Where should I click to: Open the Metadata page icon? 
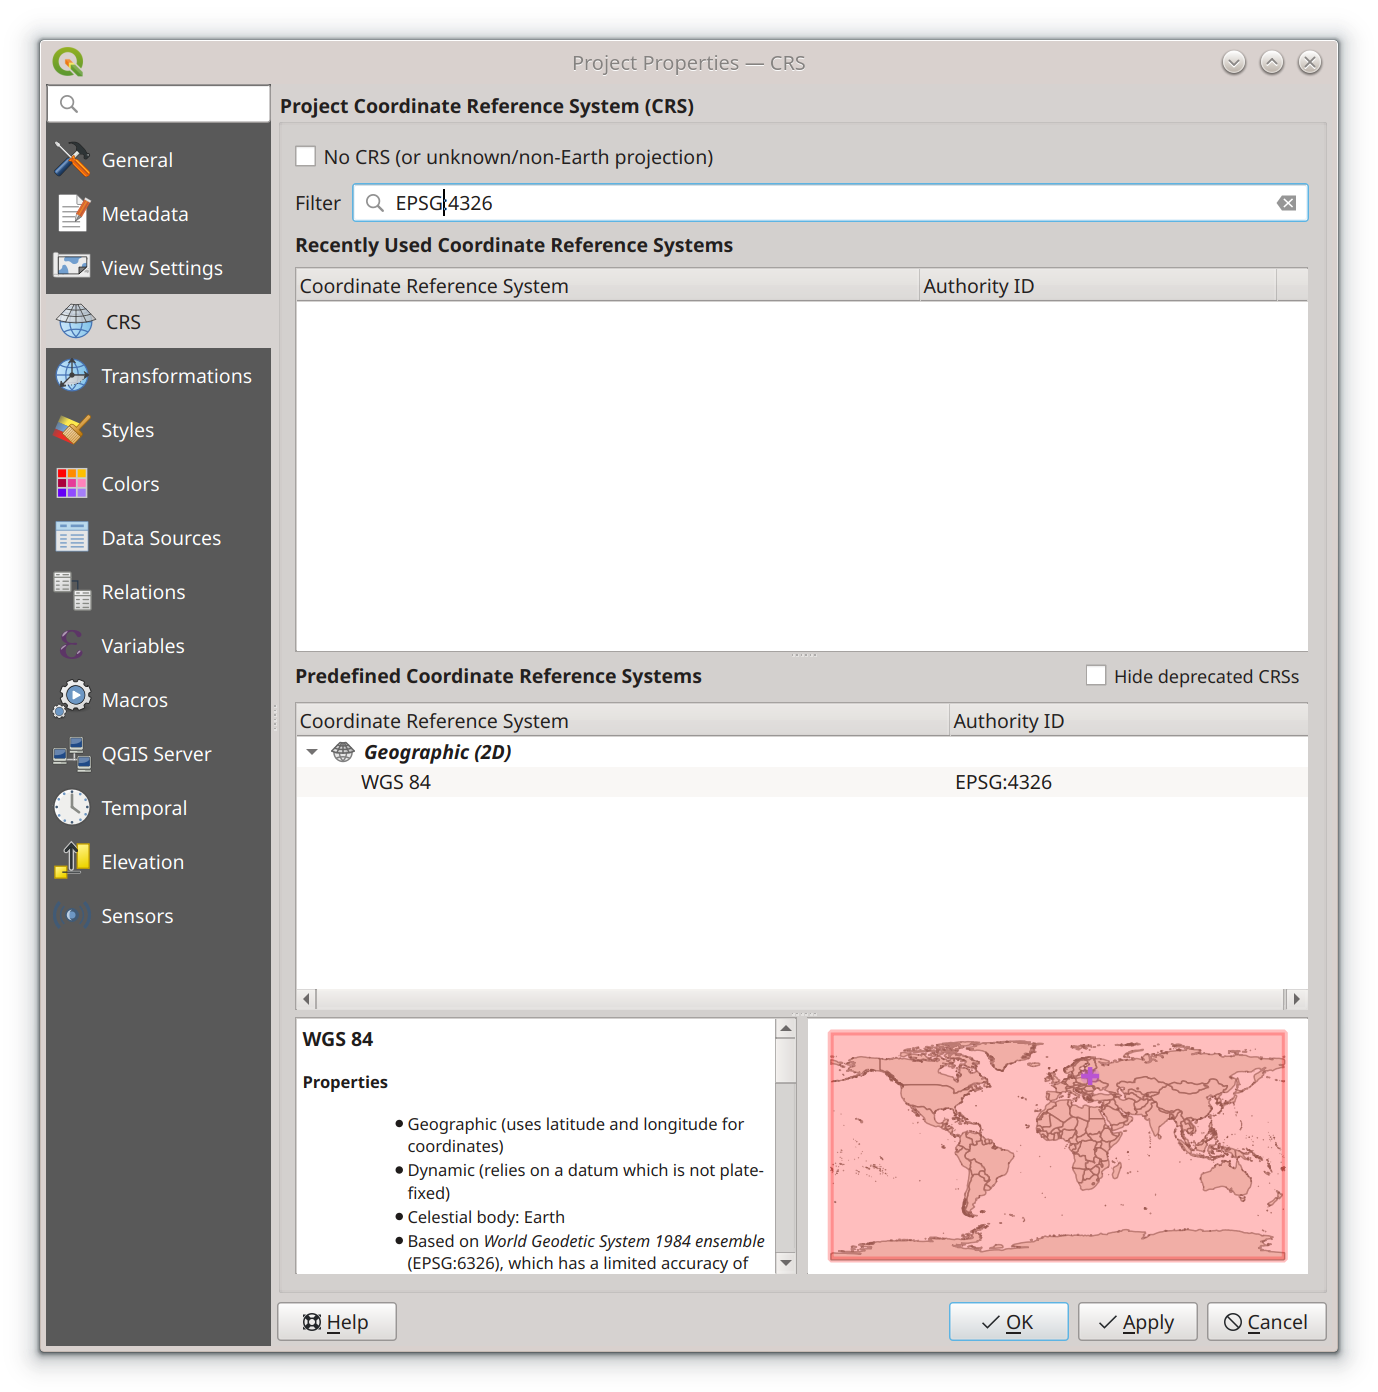tap(72, 213)
